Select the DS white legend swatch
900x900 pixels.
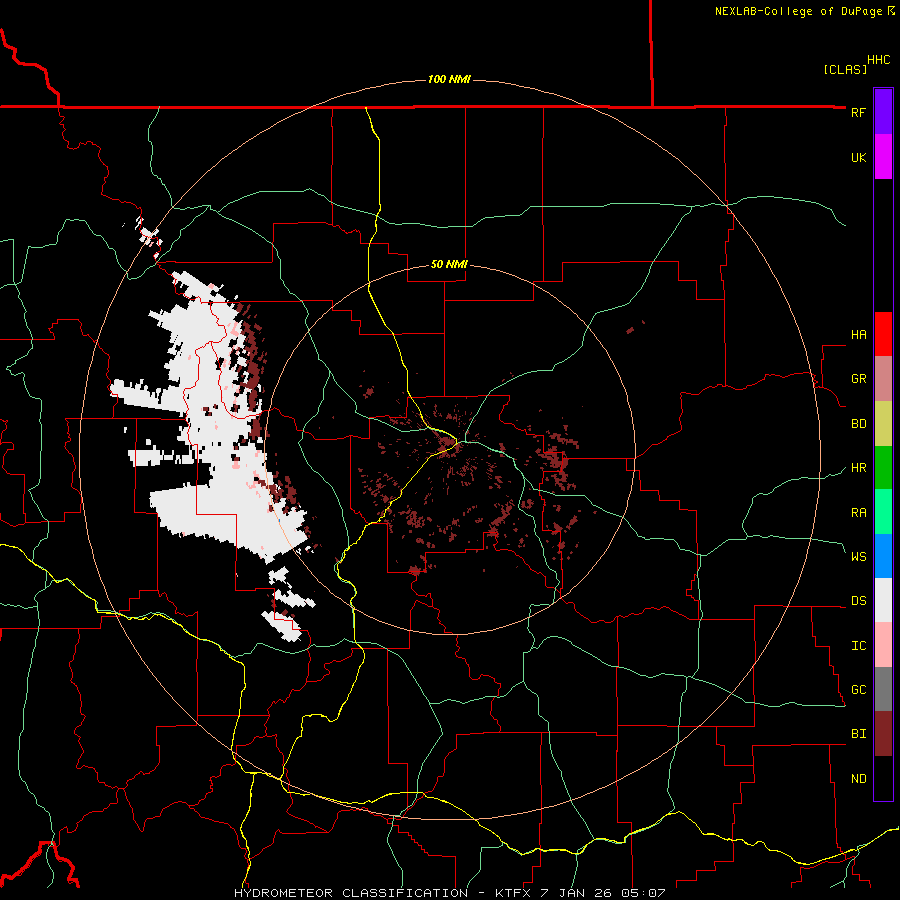tap(883, 600)
